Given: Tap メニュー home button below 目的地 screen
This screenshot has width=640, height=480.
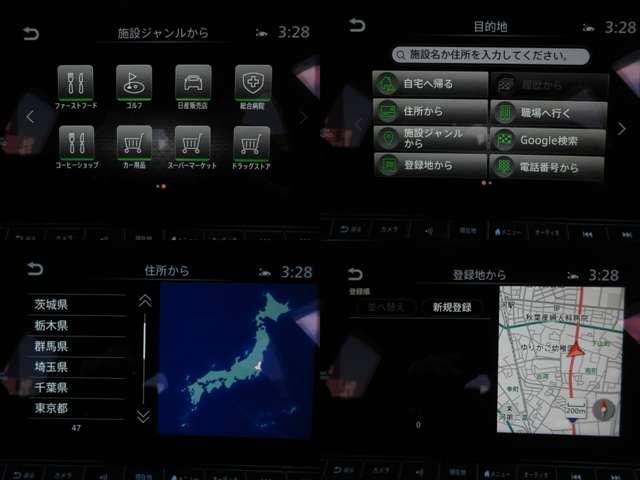Looking at the screenshot, I should click(508, 232).
